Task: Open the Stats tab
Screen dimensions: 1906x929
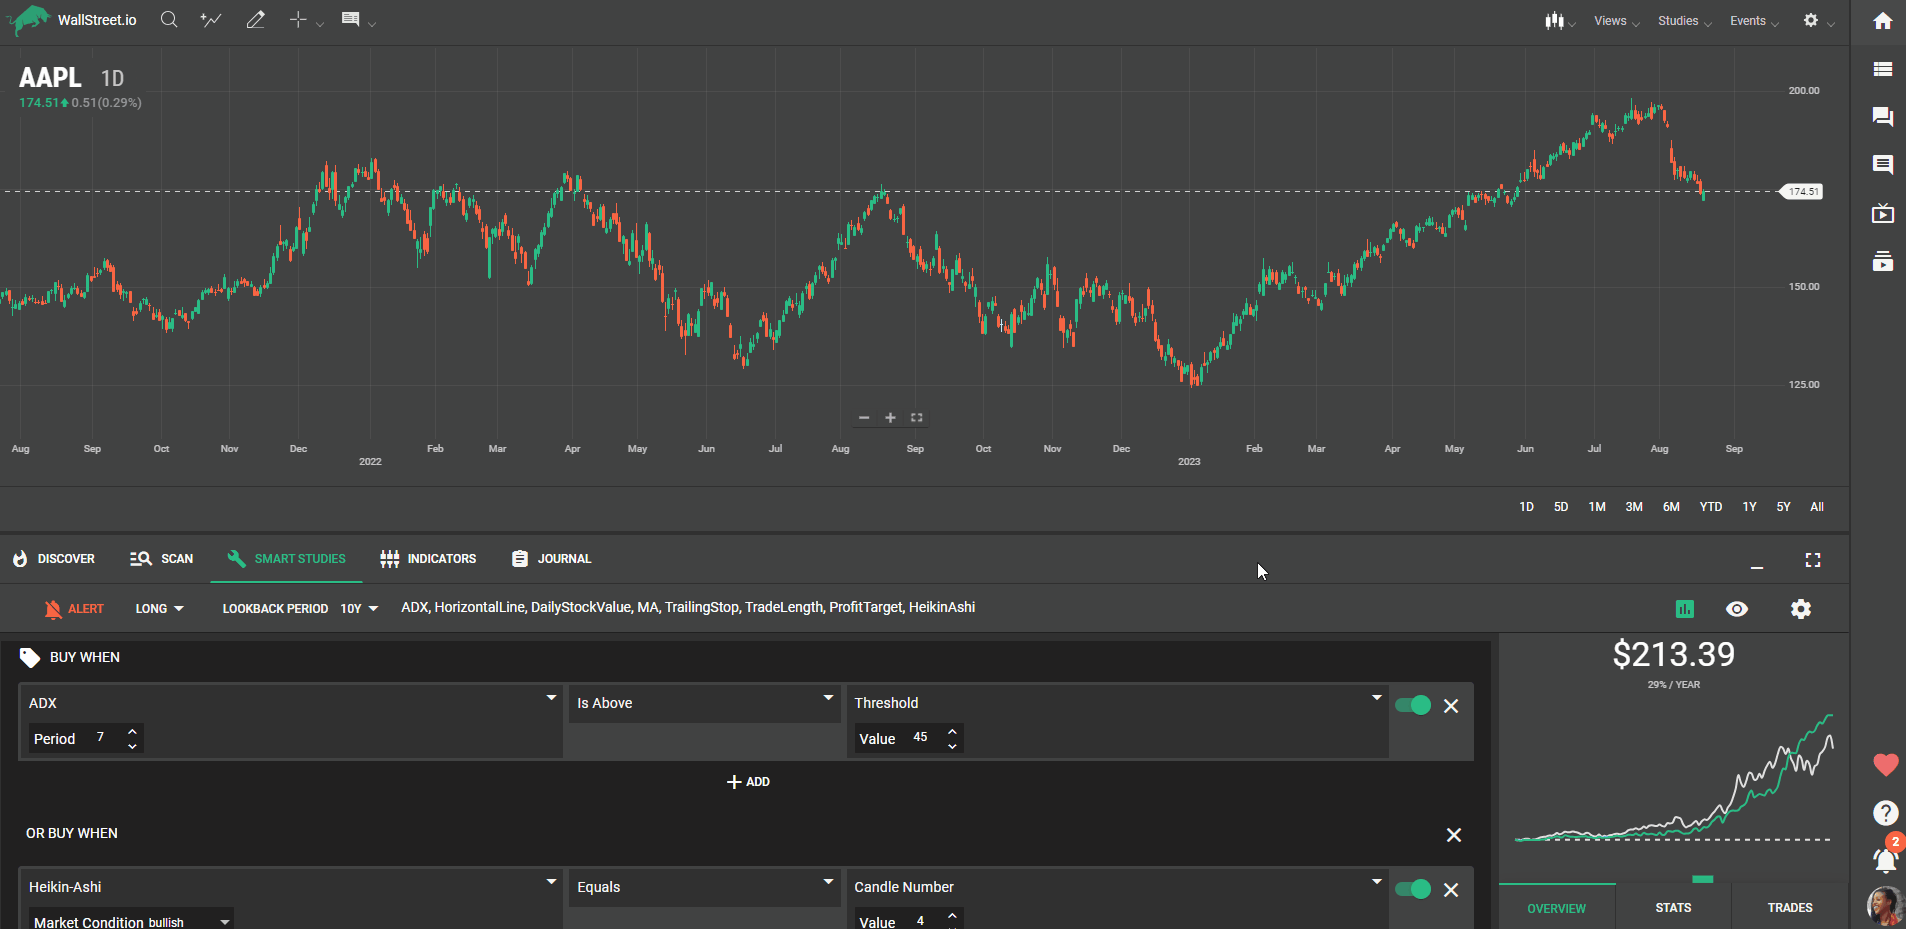Action: coord(1673,908)
